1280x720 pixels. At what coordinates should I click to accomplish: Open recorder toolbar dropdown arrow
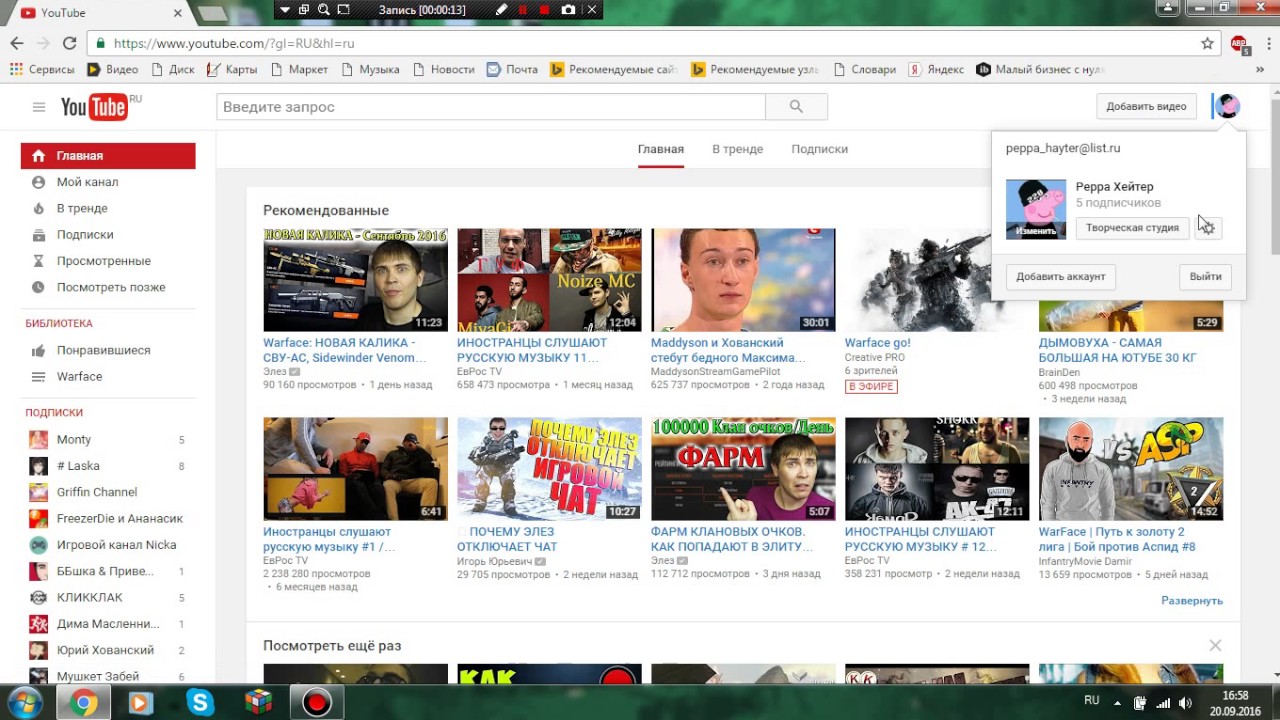tap(285, 10)
